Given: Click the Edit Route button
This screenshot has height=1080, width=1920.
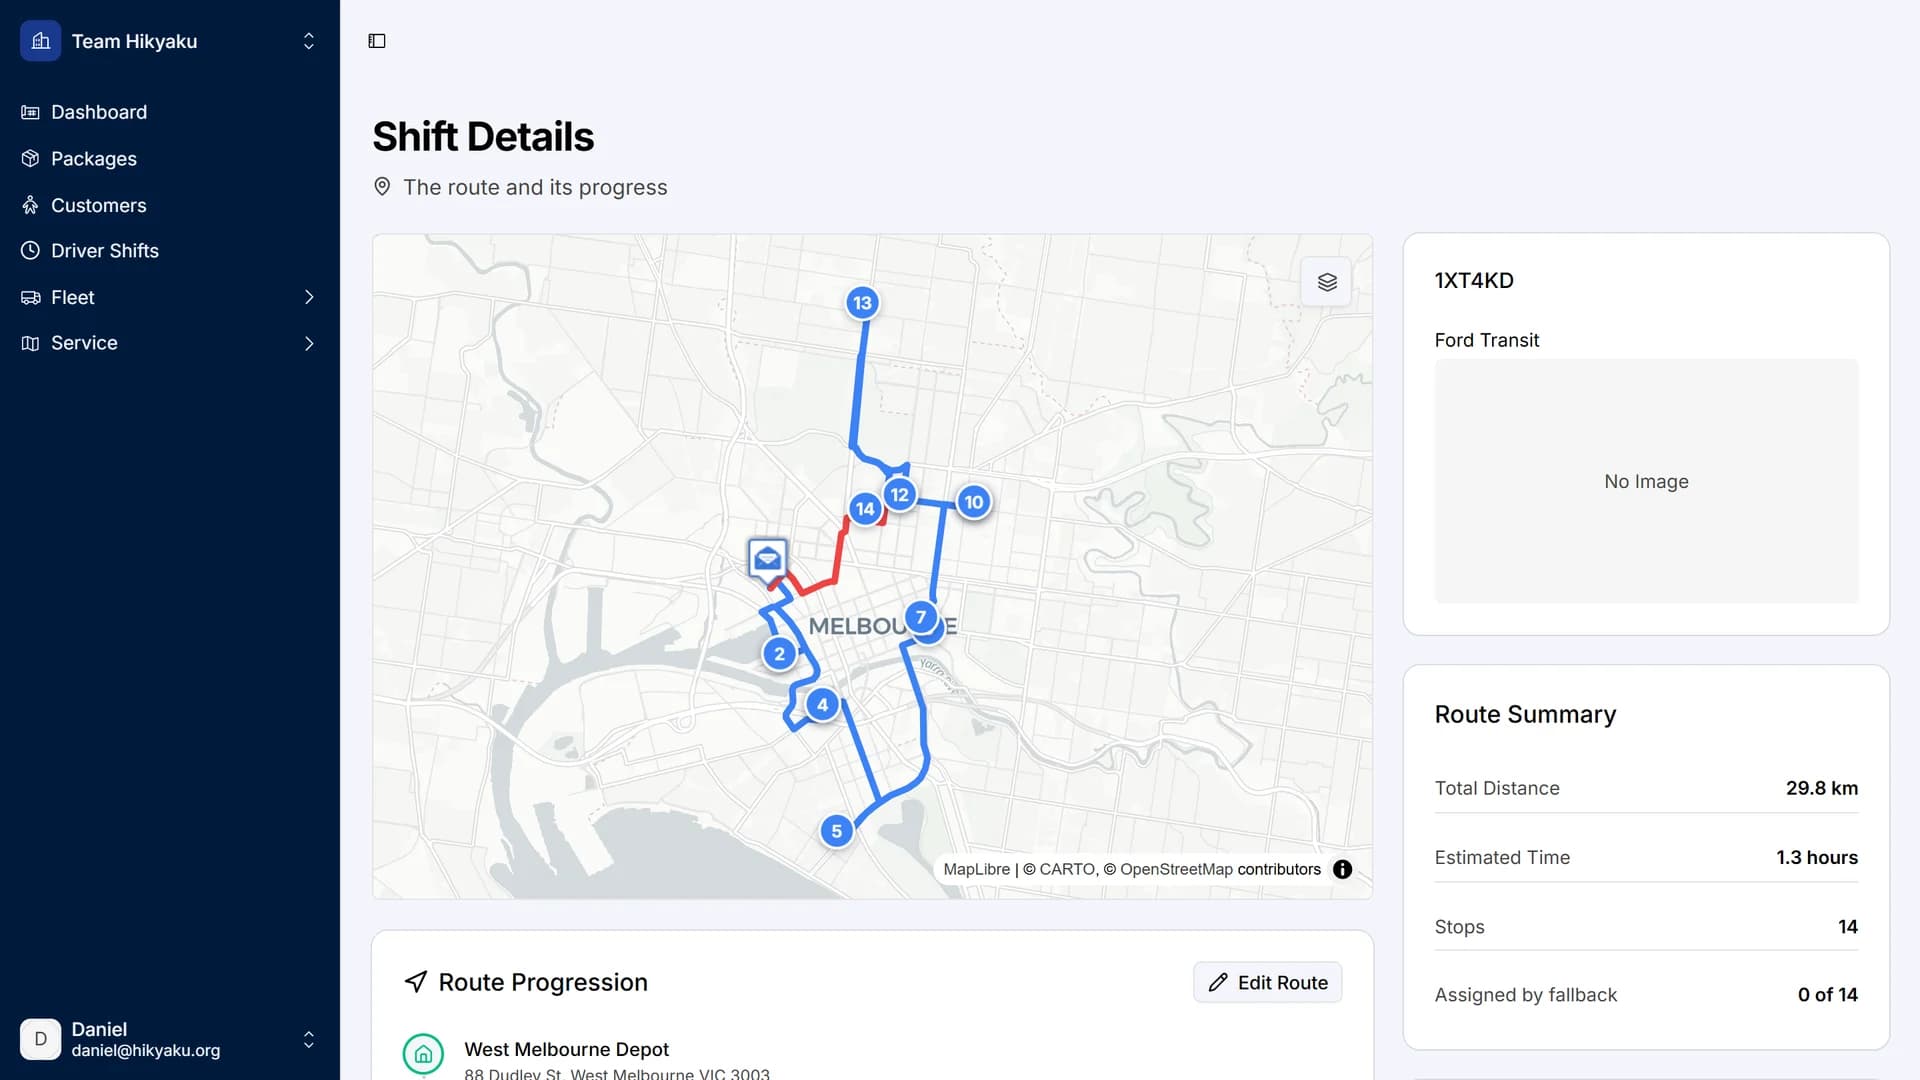Looking at the screenshot, I should tap(1268, 982).
